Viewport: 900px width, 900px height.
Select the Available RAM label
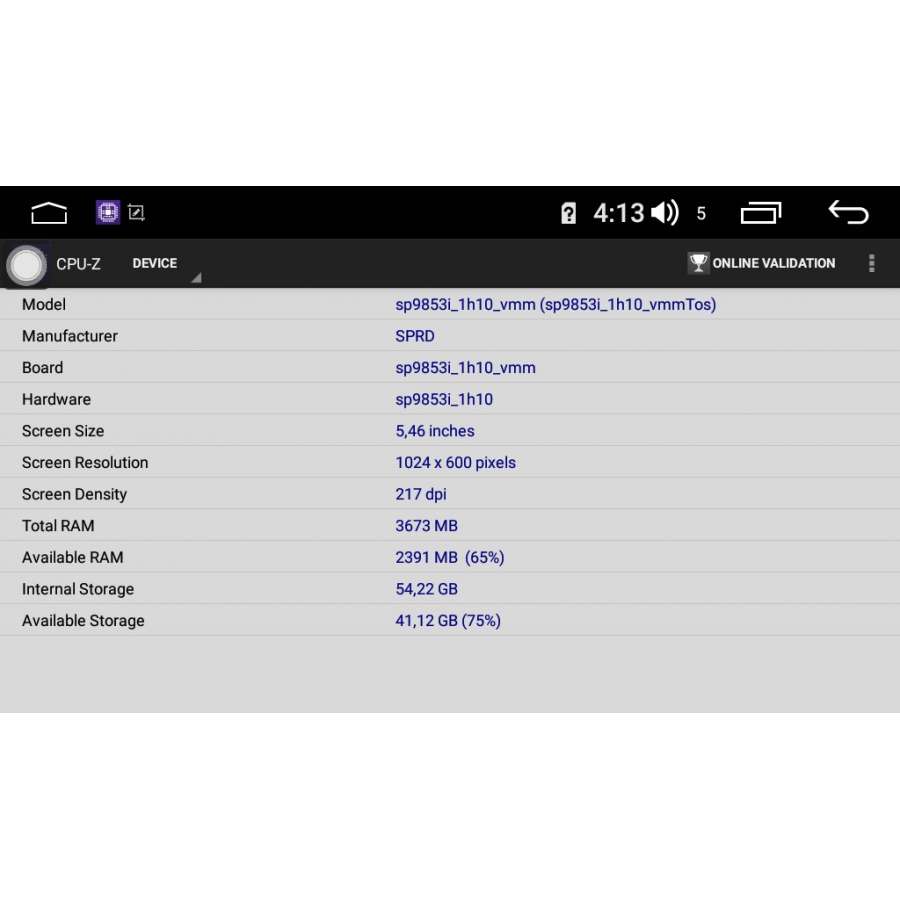(x=72, y=557)
